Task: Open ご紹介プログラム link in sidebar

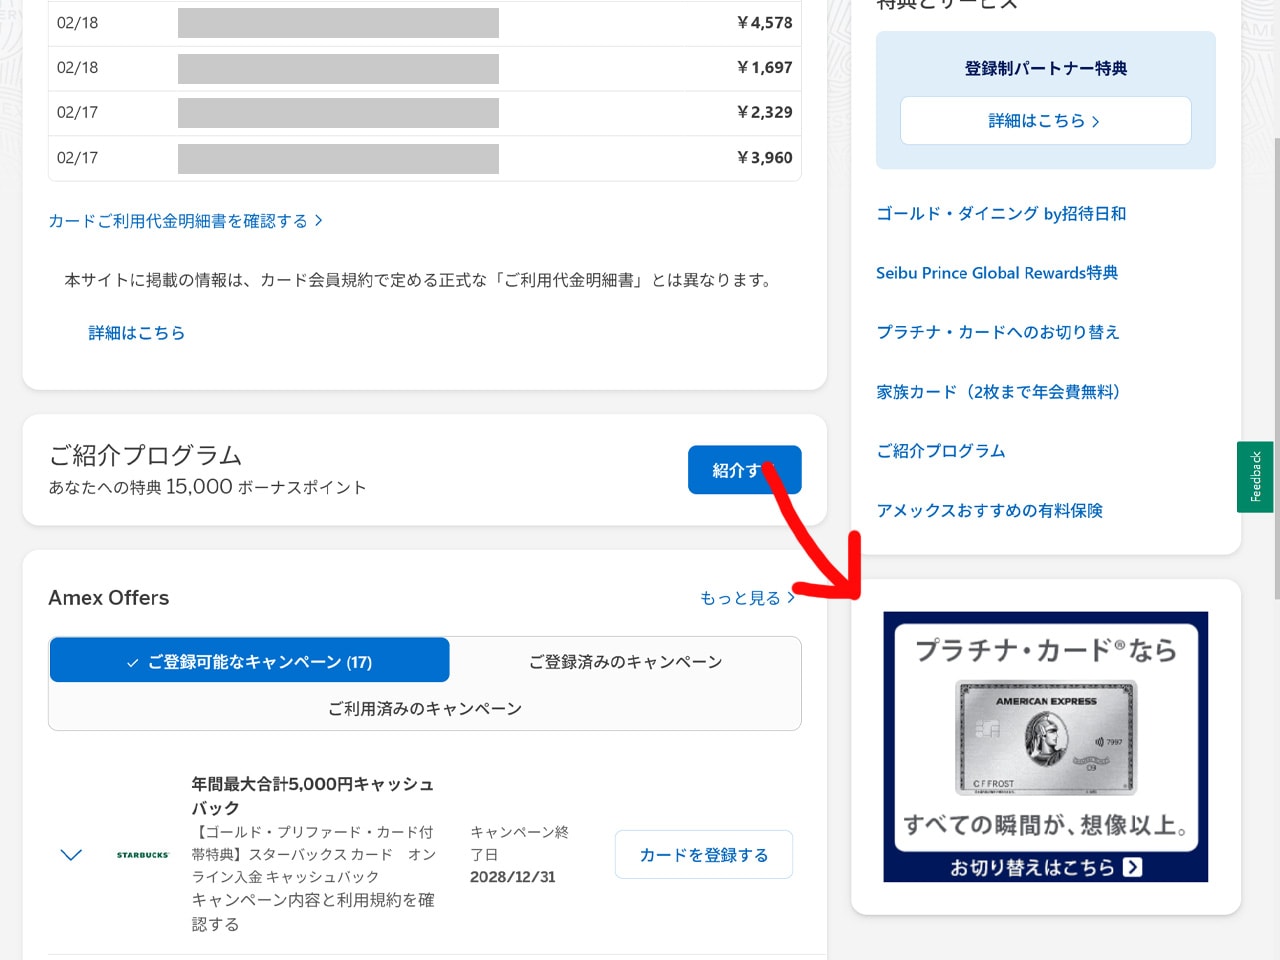Action: pyautogui.click(x=941, y=451)
